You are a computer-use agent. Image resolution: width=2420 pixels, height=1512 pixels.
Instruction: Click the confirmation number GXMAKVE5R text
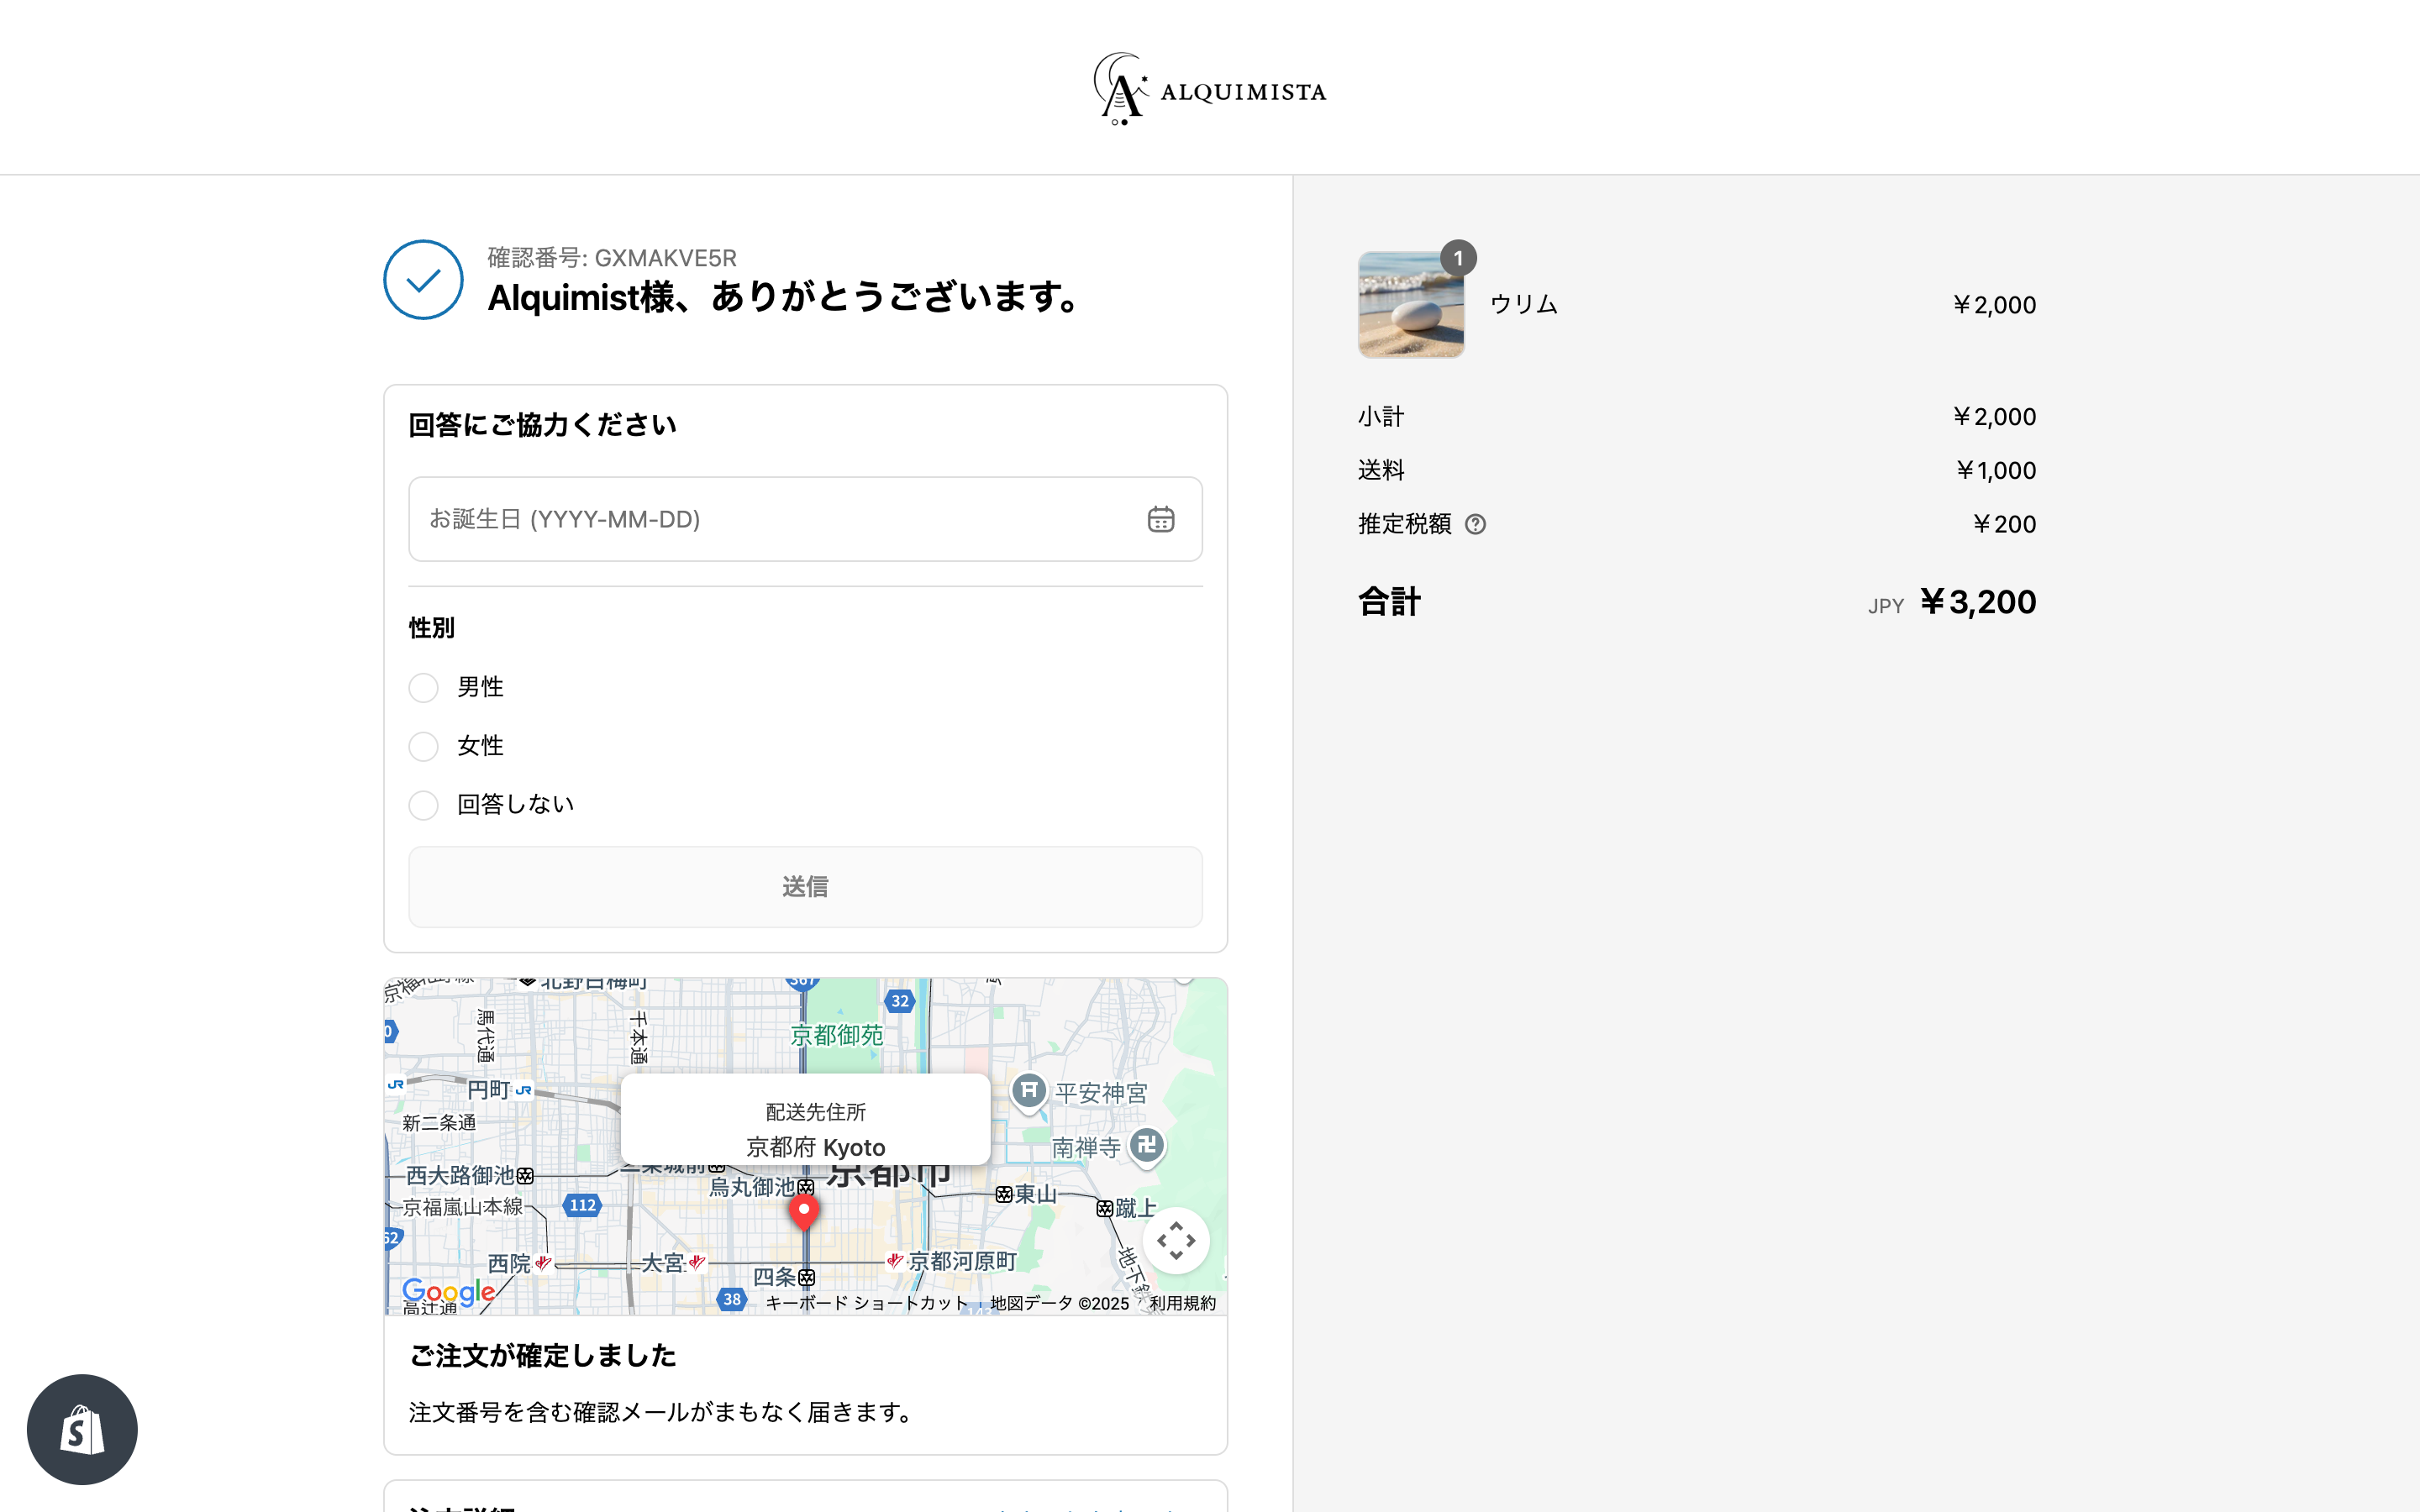point(612,258)
